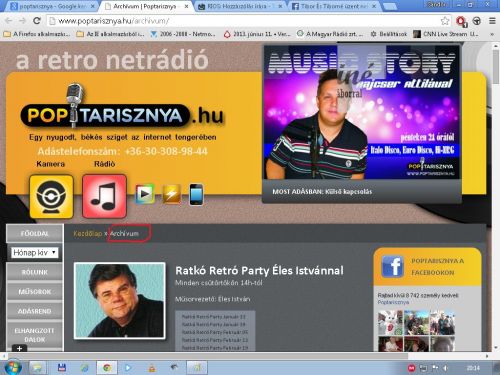This screenshot has width=500, height=375.
Task: Open the ELHANGZOTT DALOK menu item
Action: tap(34, 335)
